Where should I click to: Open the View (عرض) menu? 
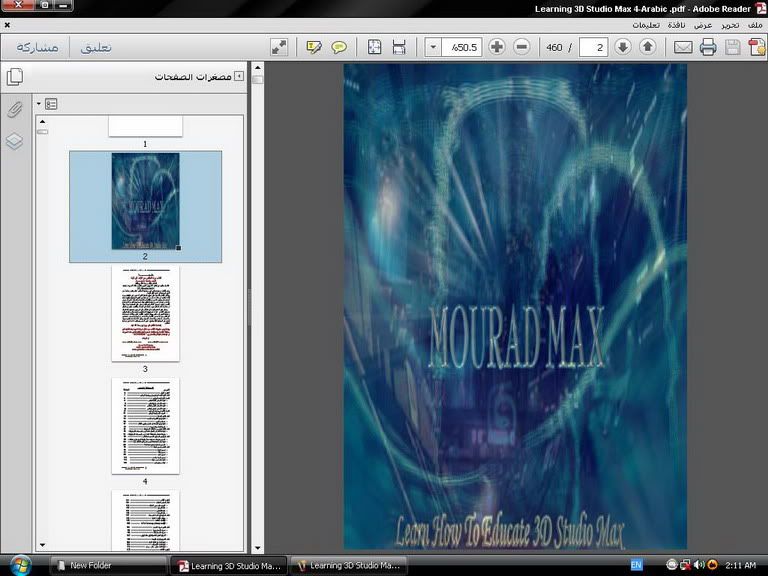(703, 25)
